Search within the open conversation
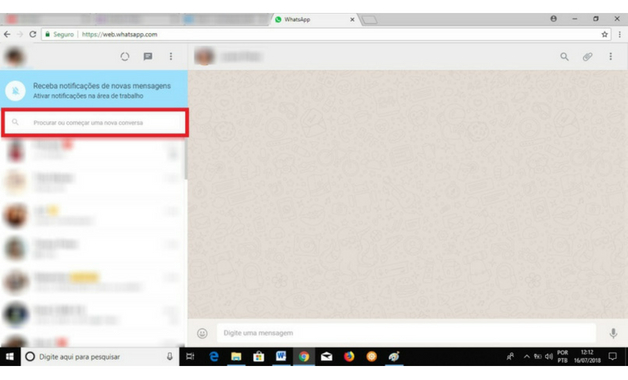The height and width of the screenshot is (380, 628). [564, 57]
